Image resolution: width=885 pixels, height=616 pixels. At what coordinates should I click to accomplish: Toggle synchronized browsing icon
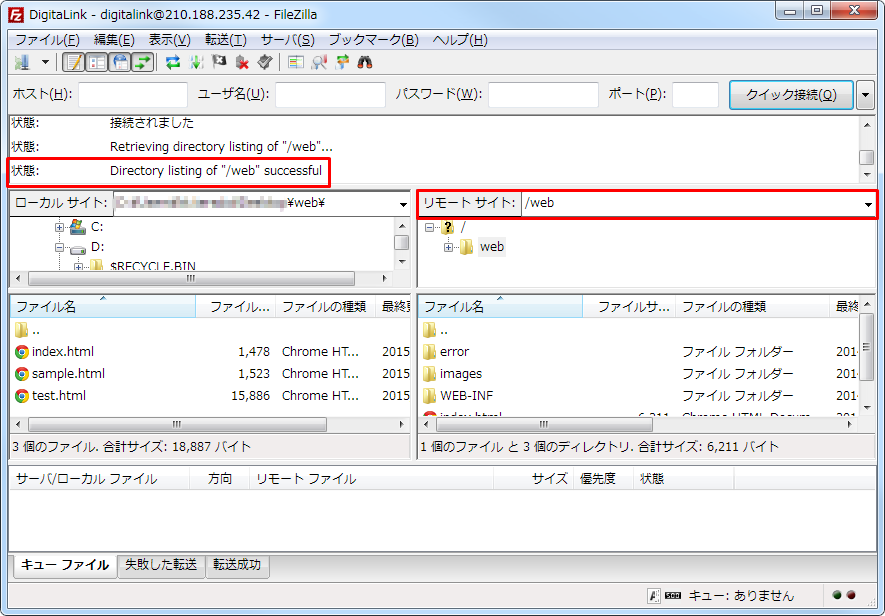(342, 62)
